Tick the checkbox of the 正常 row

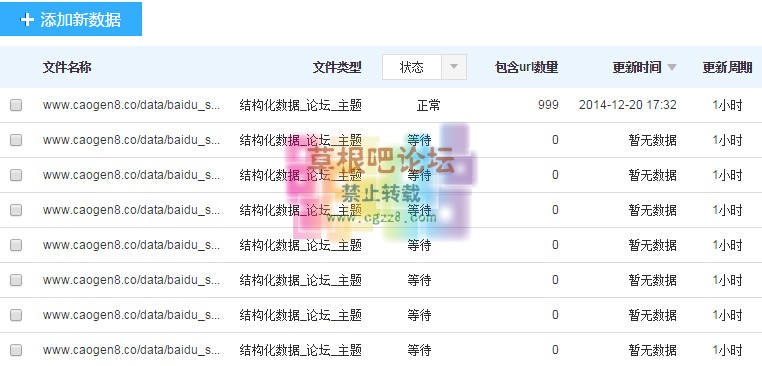[16, 105]
